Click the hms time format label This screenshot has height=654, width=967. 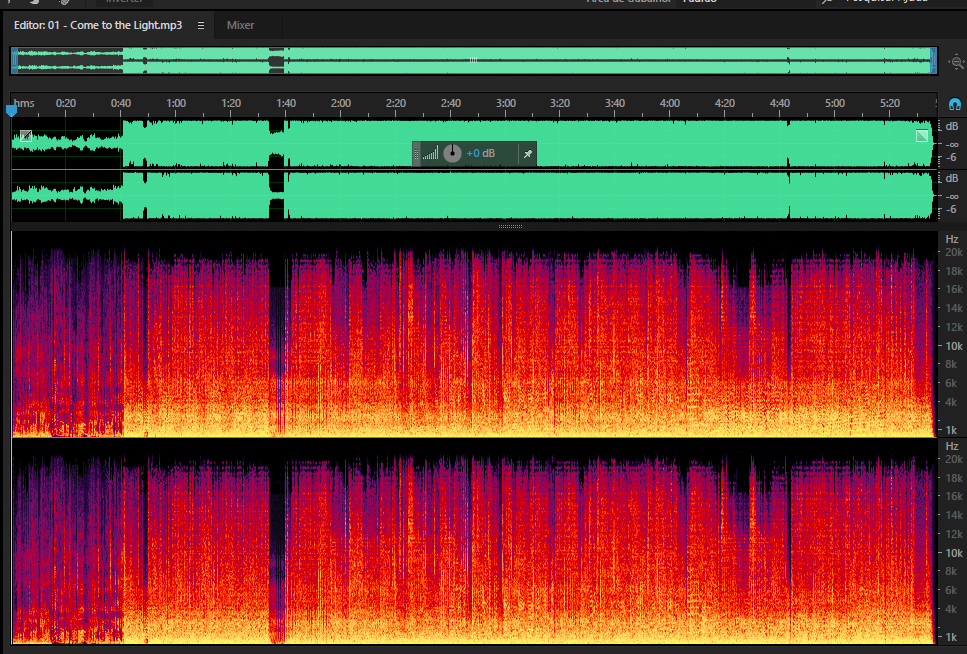24,103
